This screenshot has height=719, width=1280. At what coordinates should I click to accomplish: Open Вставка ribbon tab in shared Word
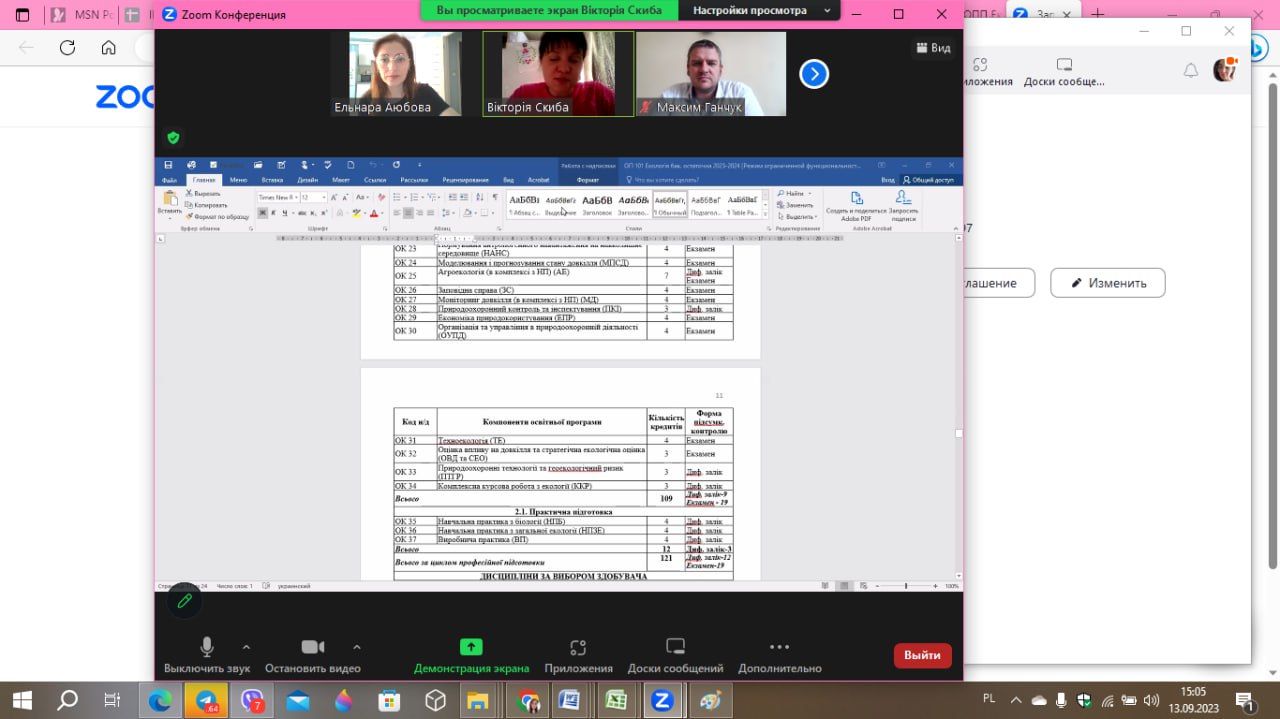pyautogui.click(x=272, y=180)
